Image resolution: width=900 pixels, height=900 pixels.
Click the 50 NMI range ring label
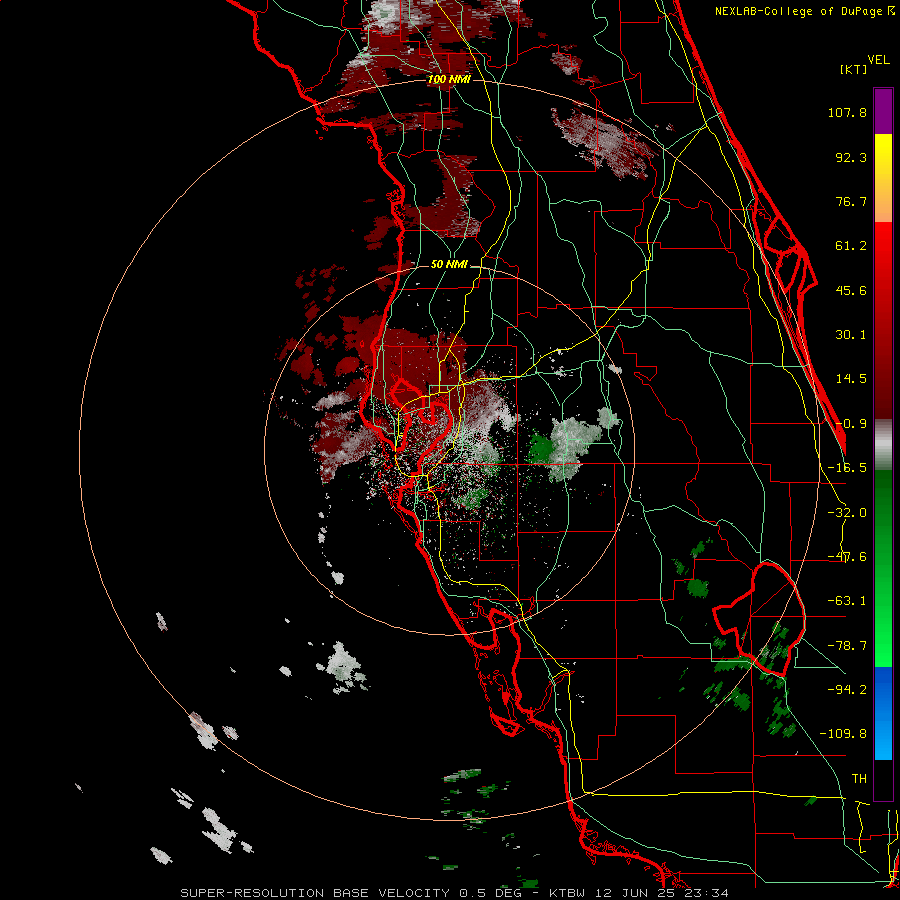pyautogui.click(x=449, y=264)
